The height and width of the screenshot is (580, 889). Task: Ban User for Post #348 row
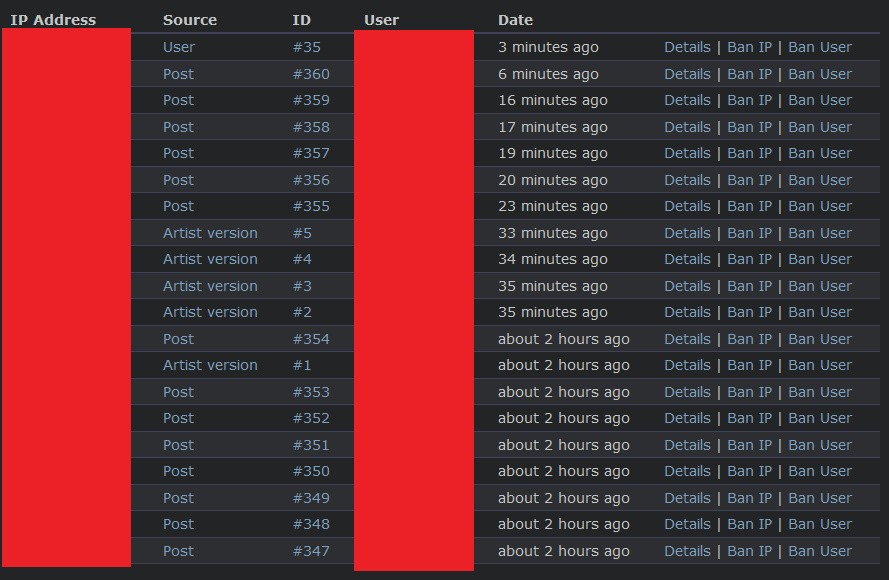(x=820, y=524)
